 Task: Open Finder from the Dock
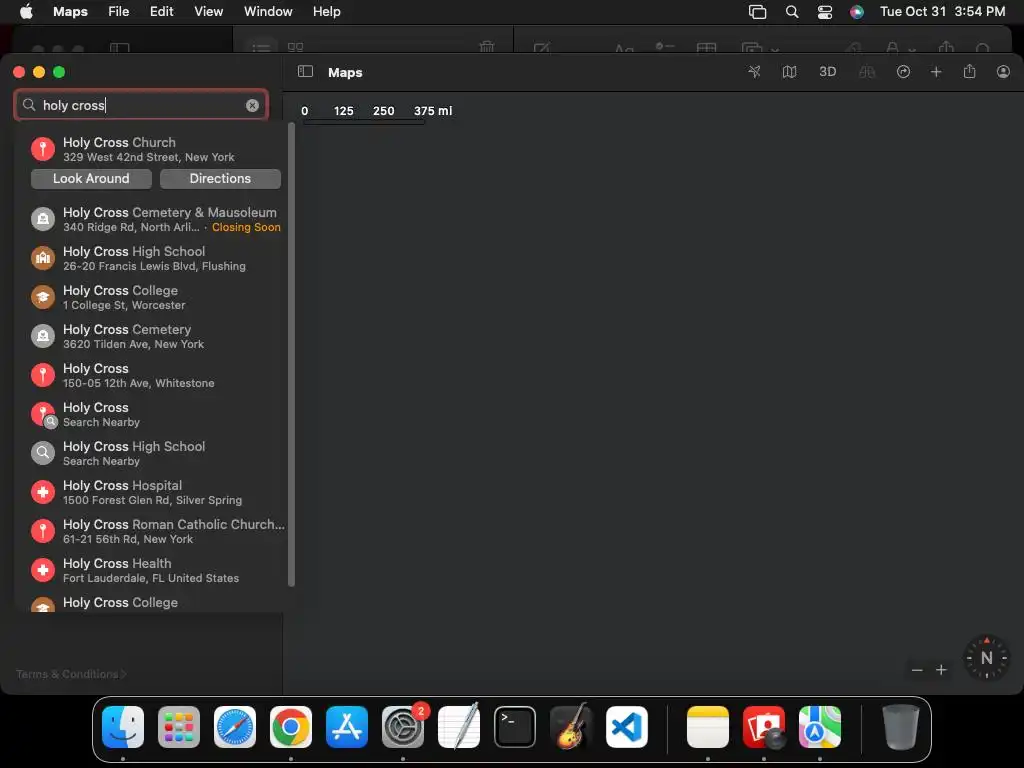pyautogui.click(x=123, y=727)
